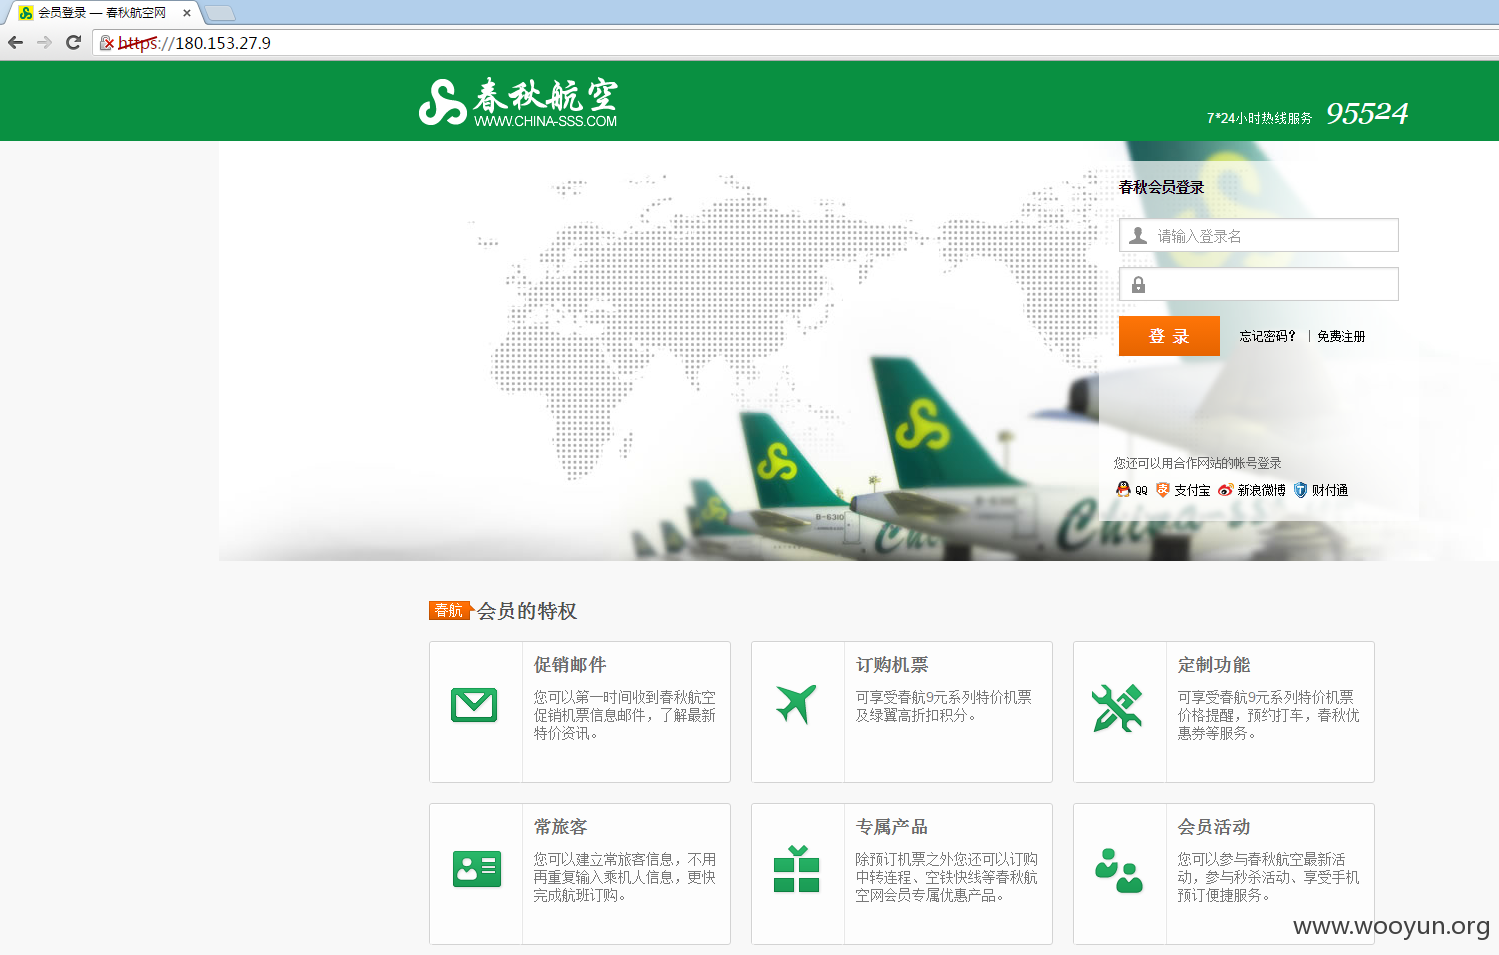This screenshot has height=955, width=1499.
Task: Click the 专属产品 gift icon
Action: [x=796, y=868]
